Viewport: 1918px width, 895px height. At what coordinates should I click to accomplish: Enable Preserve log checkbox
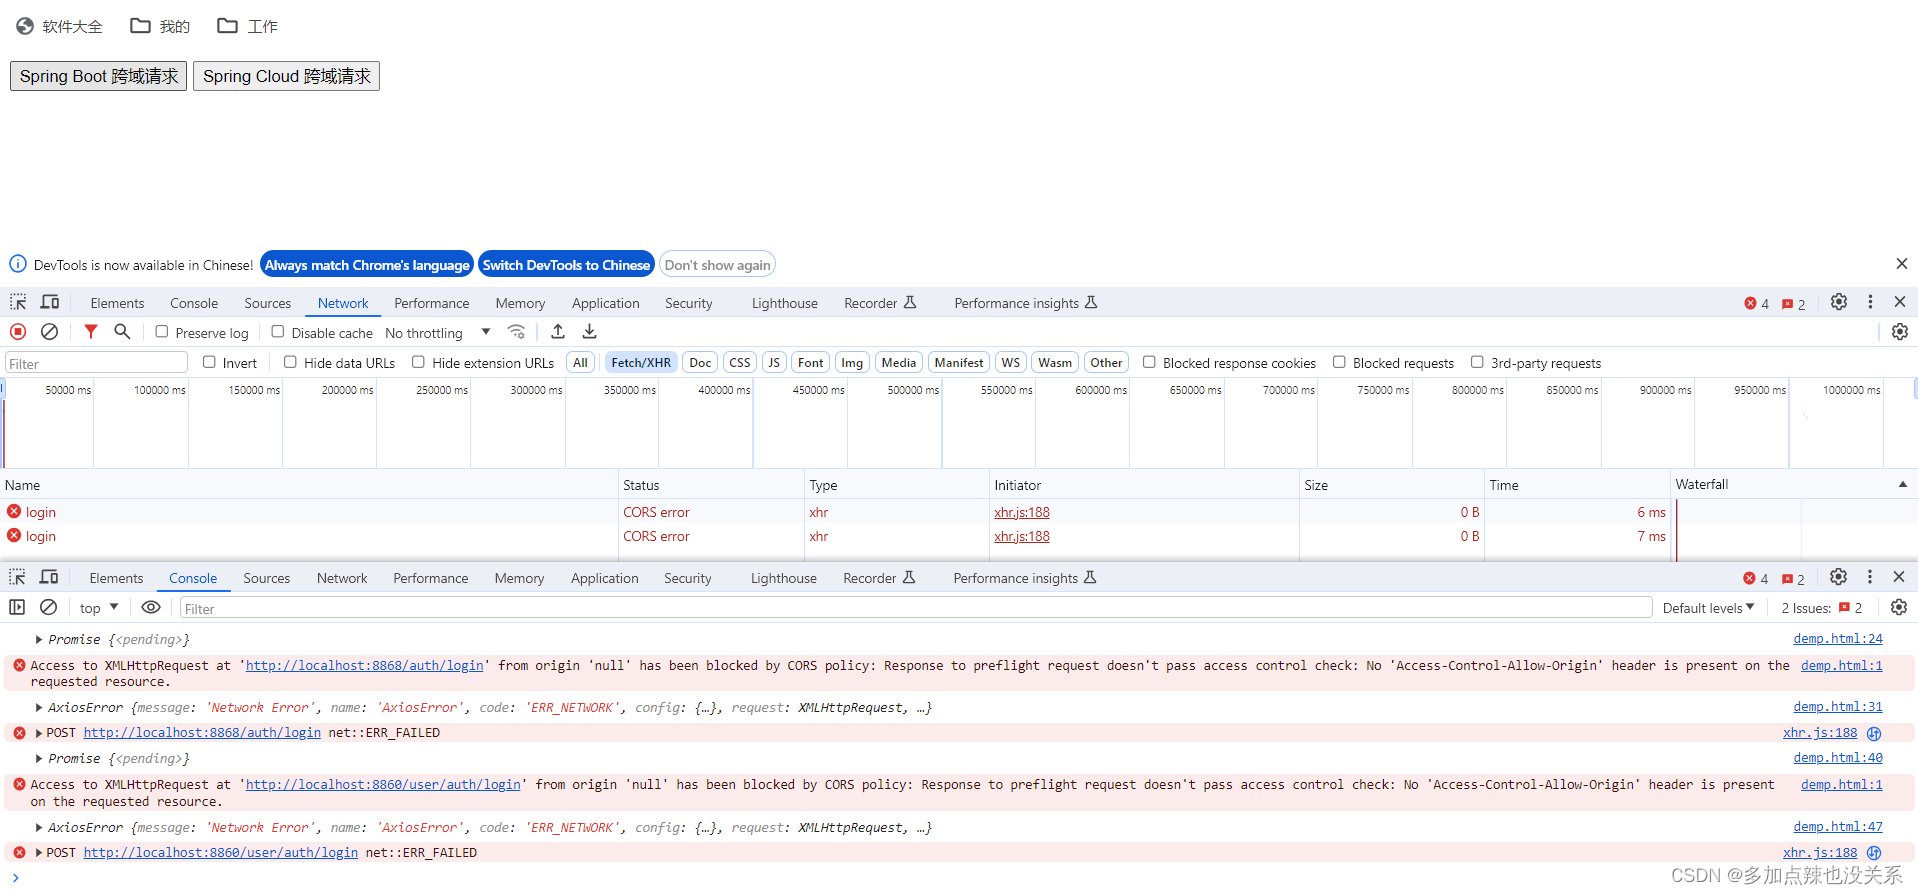click(161, 332)
